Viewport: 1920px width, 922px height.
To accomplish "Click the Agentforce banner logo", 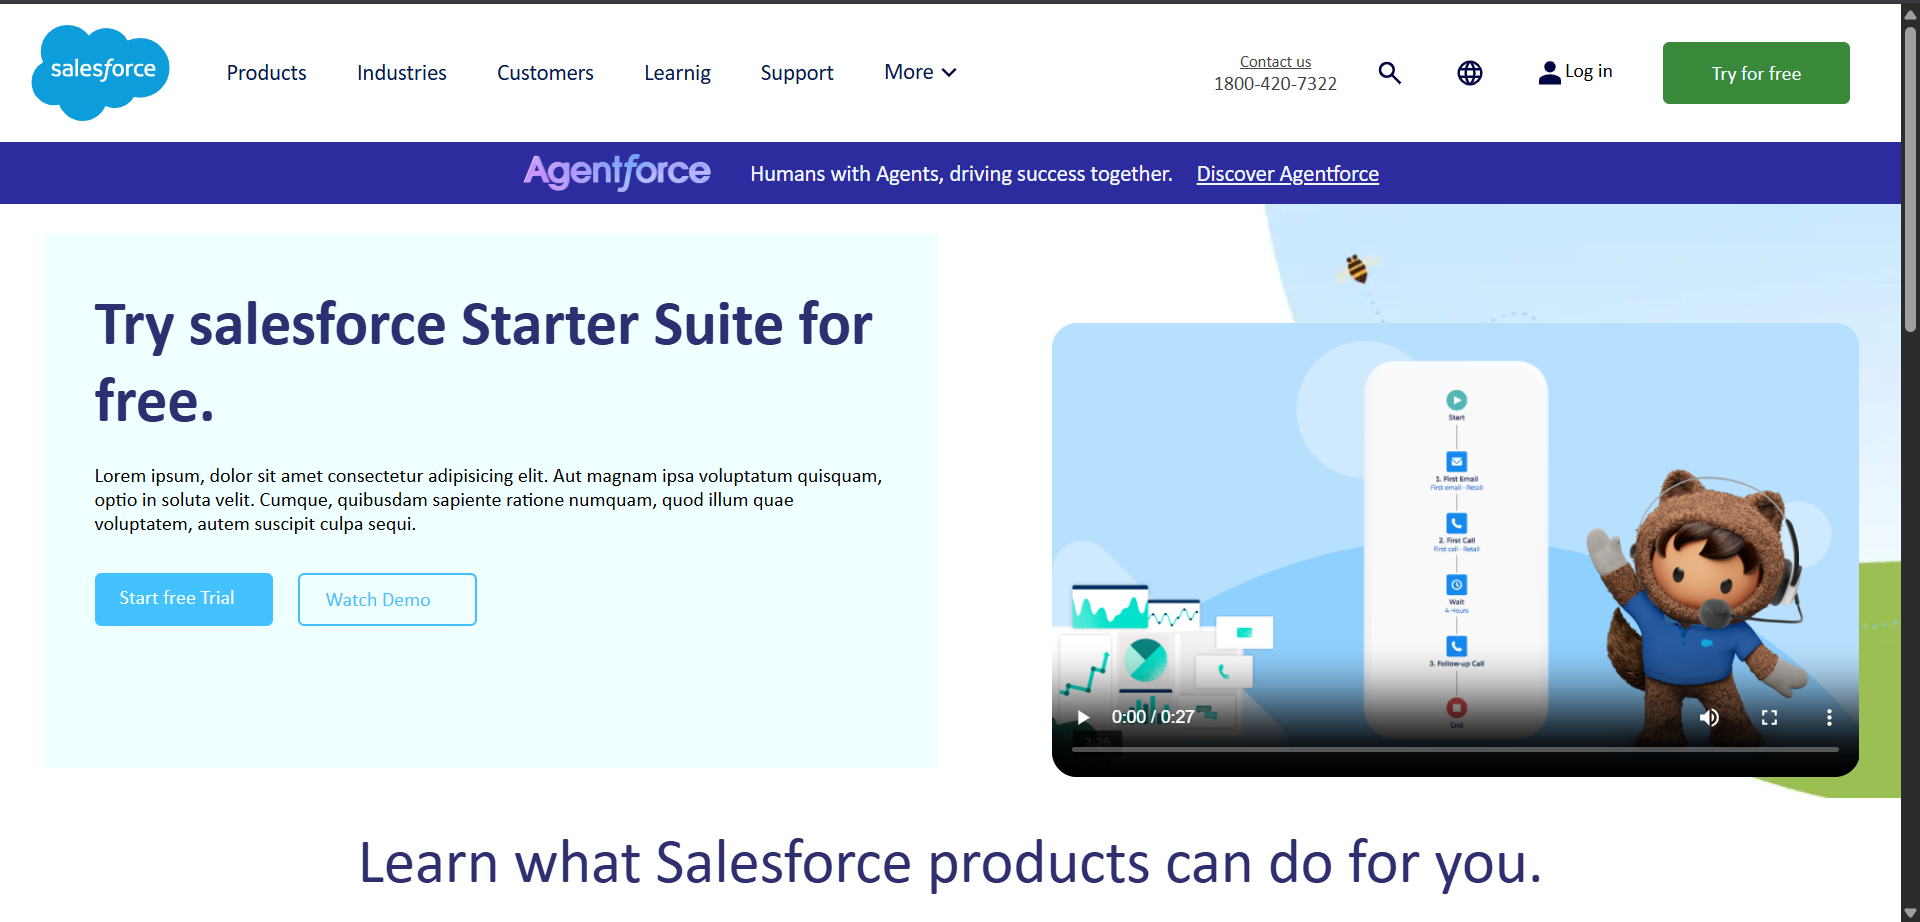I will pyautogui.click(x=617, y=173).
